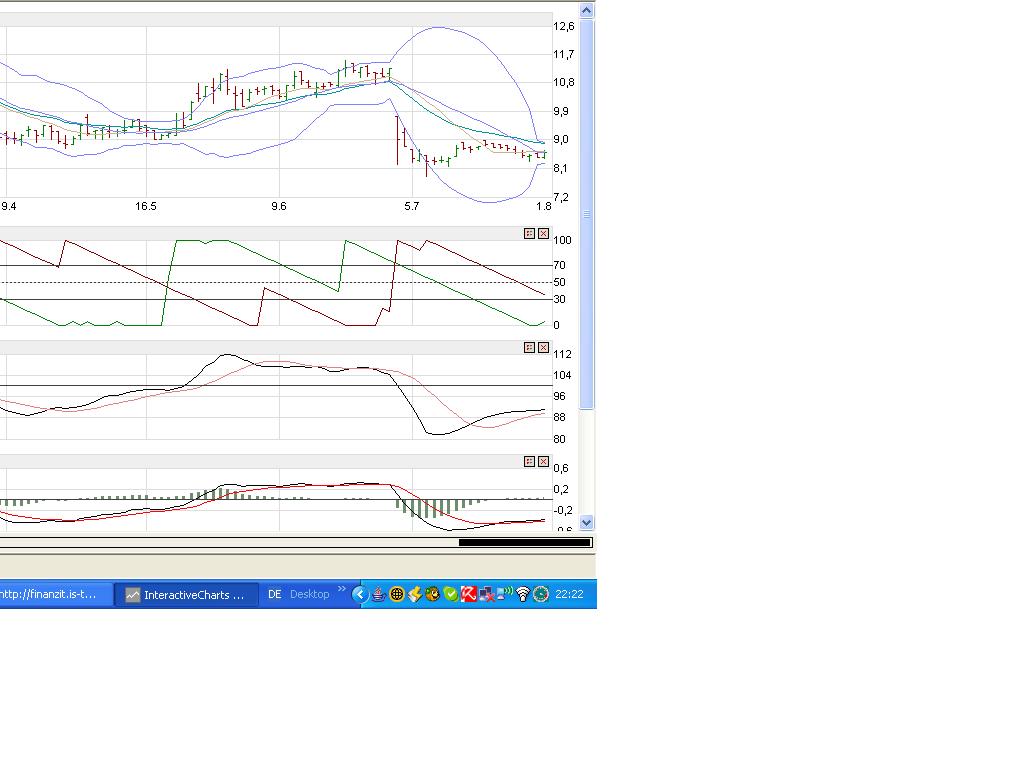Open settings of the momentum indicator panel

coord(529,347)
